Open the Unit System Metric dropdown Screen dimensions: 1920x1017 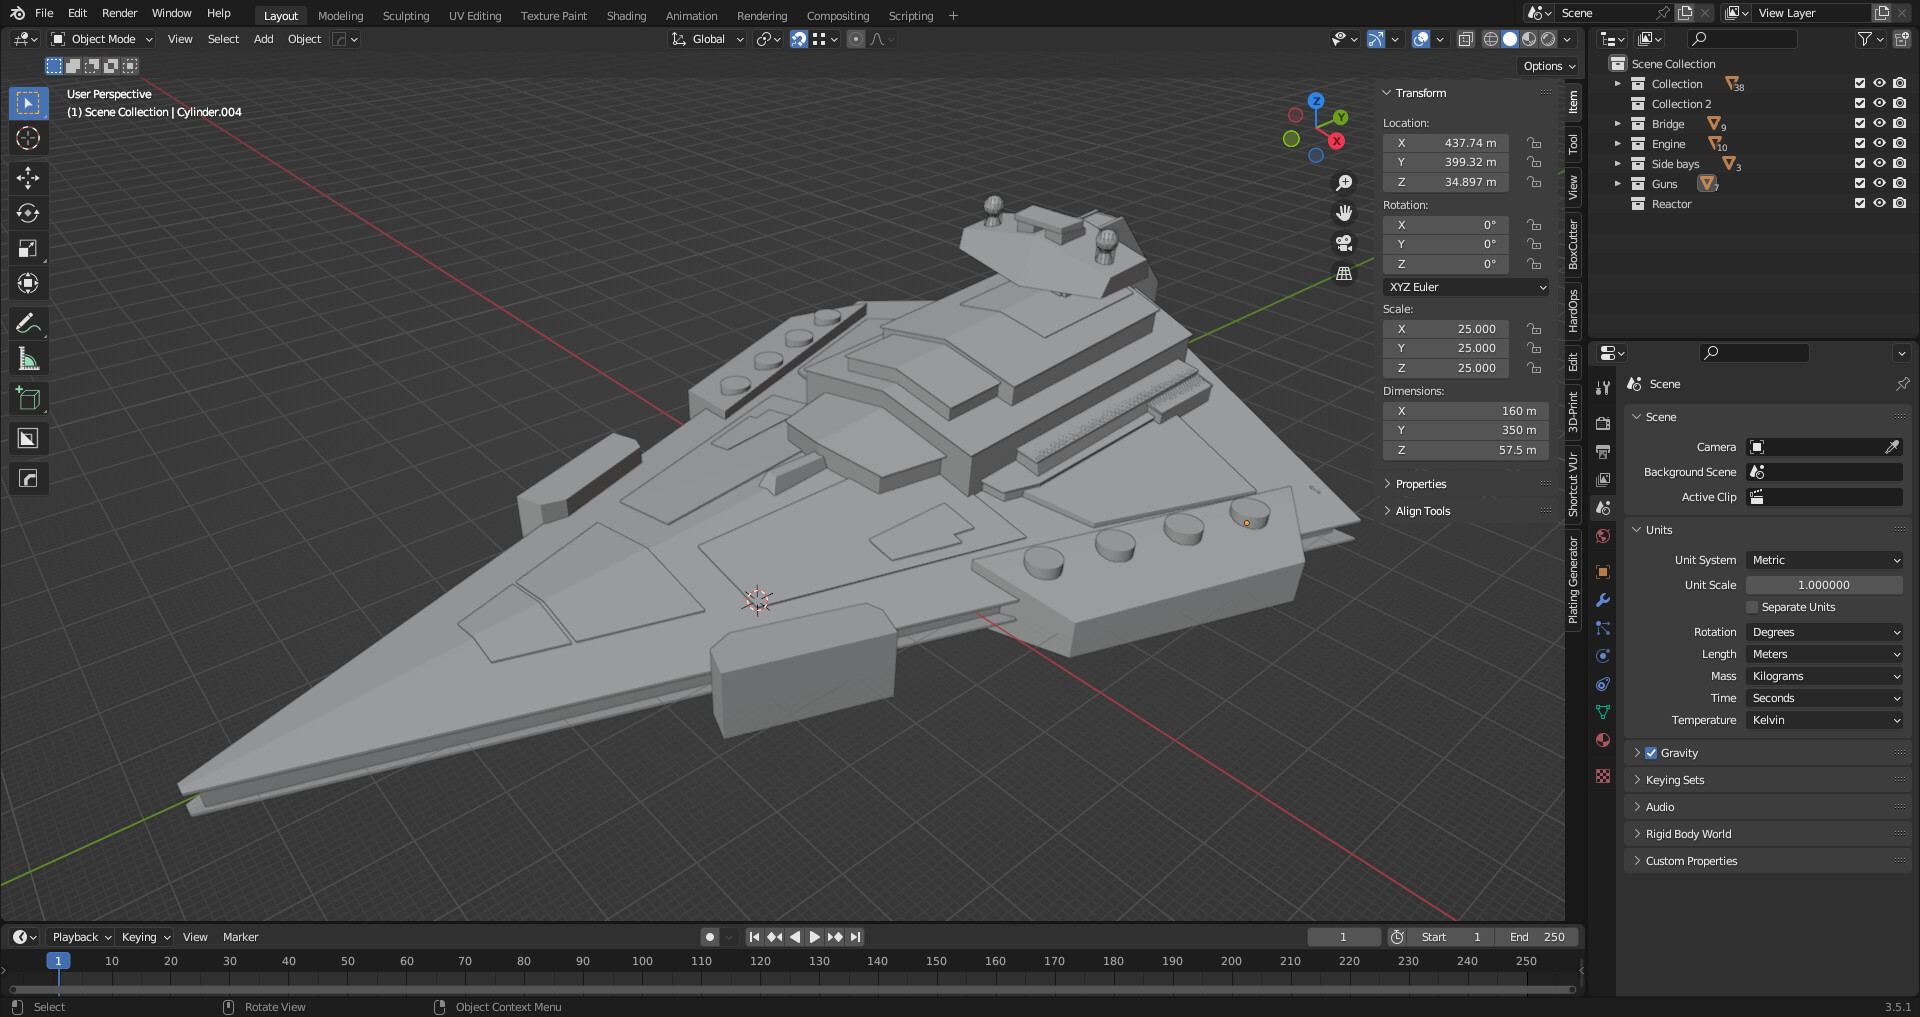pyautogui.click(x=1825, y=560)
